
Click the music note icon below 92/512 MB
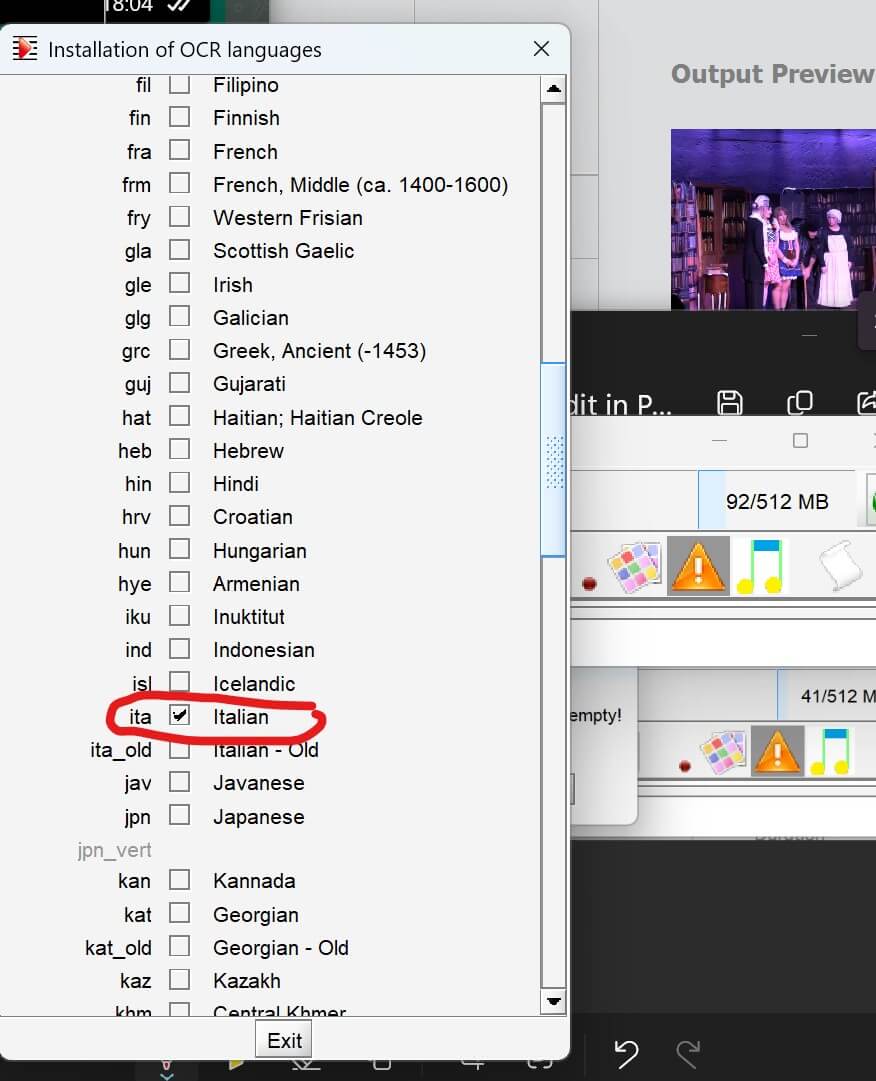point(761,567)
